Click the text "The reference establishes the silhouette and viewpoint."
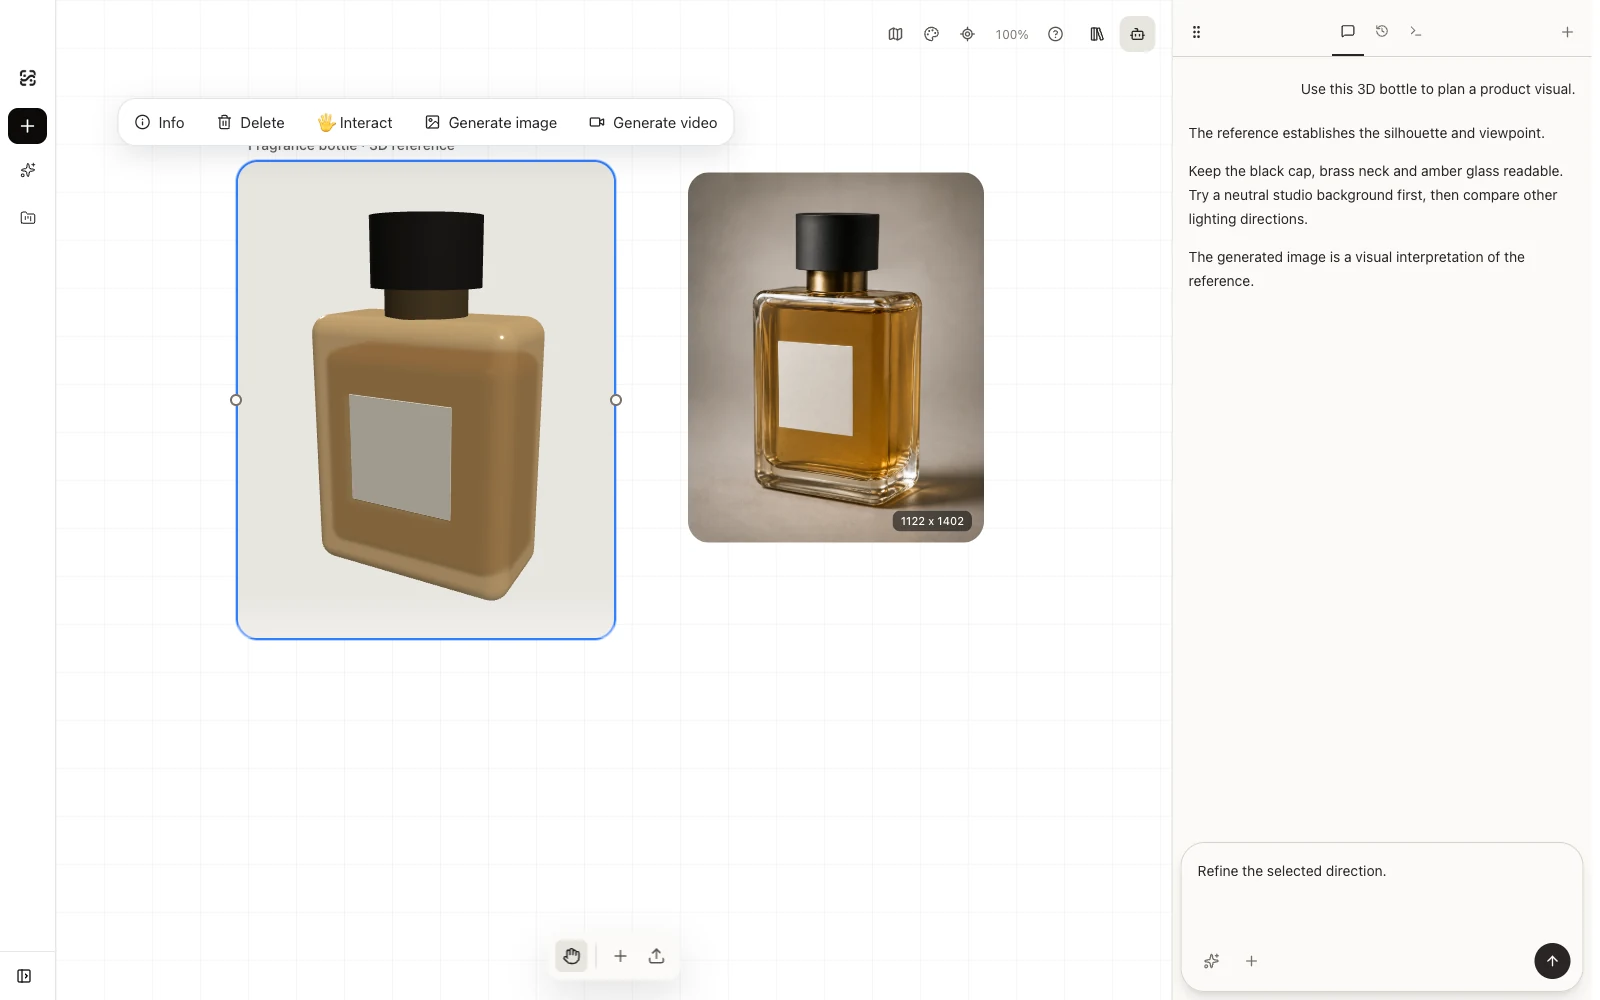Viewport: 1600px width, 1000px height. [x=1366, y=133]
